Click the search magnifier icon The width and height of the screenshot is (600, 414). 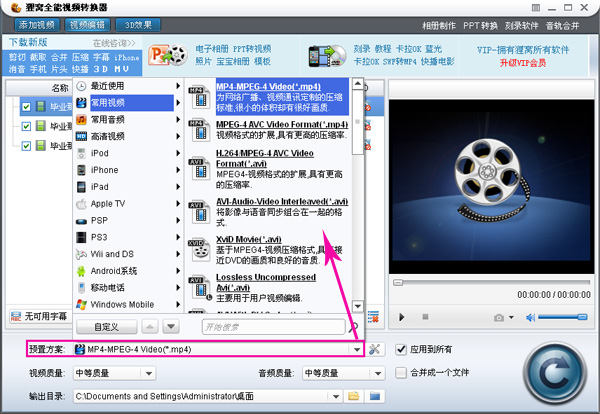(x=353, y=327)
